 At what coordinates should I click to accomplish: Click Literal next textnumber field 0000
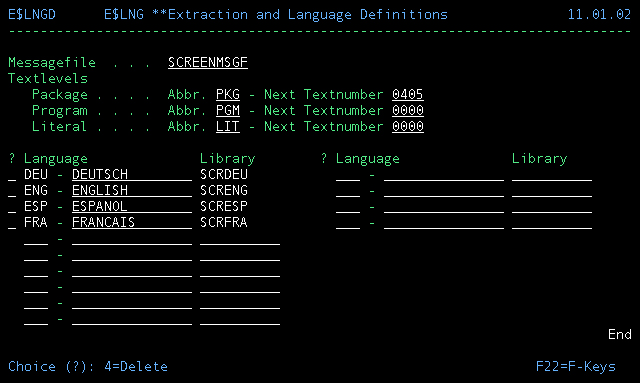click(408, 126)
